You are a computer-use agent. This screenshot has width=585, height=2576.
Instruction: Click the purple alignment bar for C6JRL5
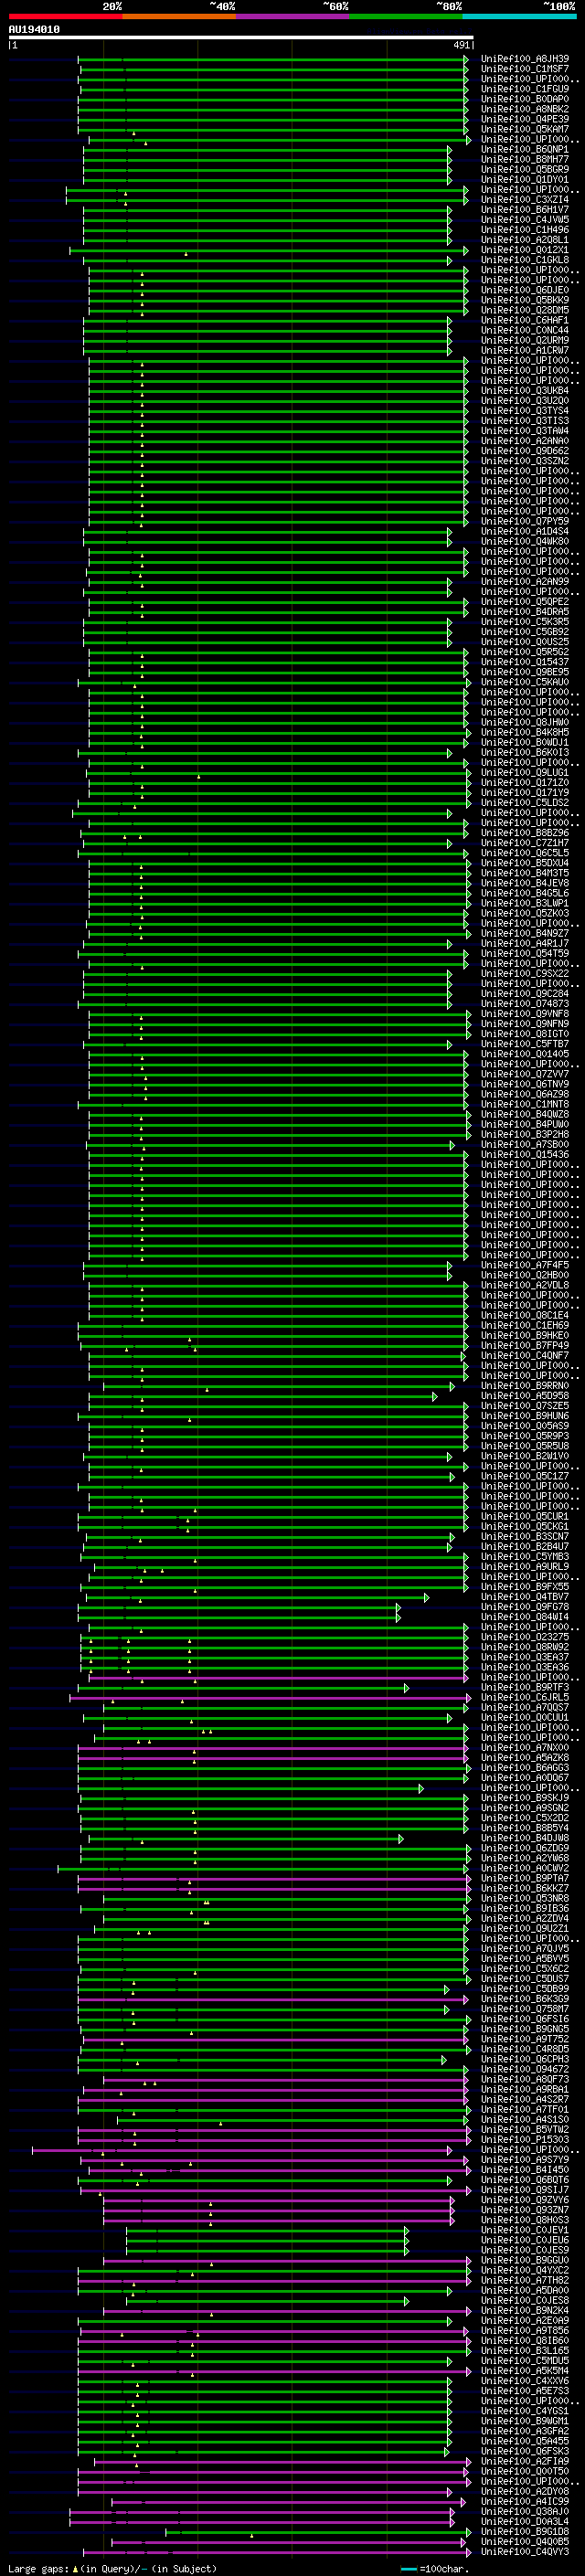pos(270,1697)
